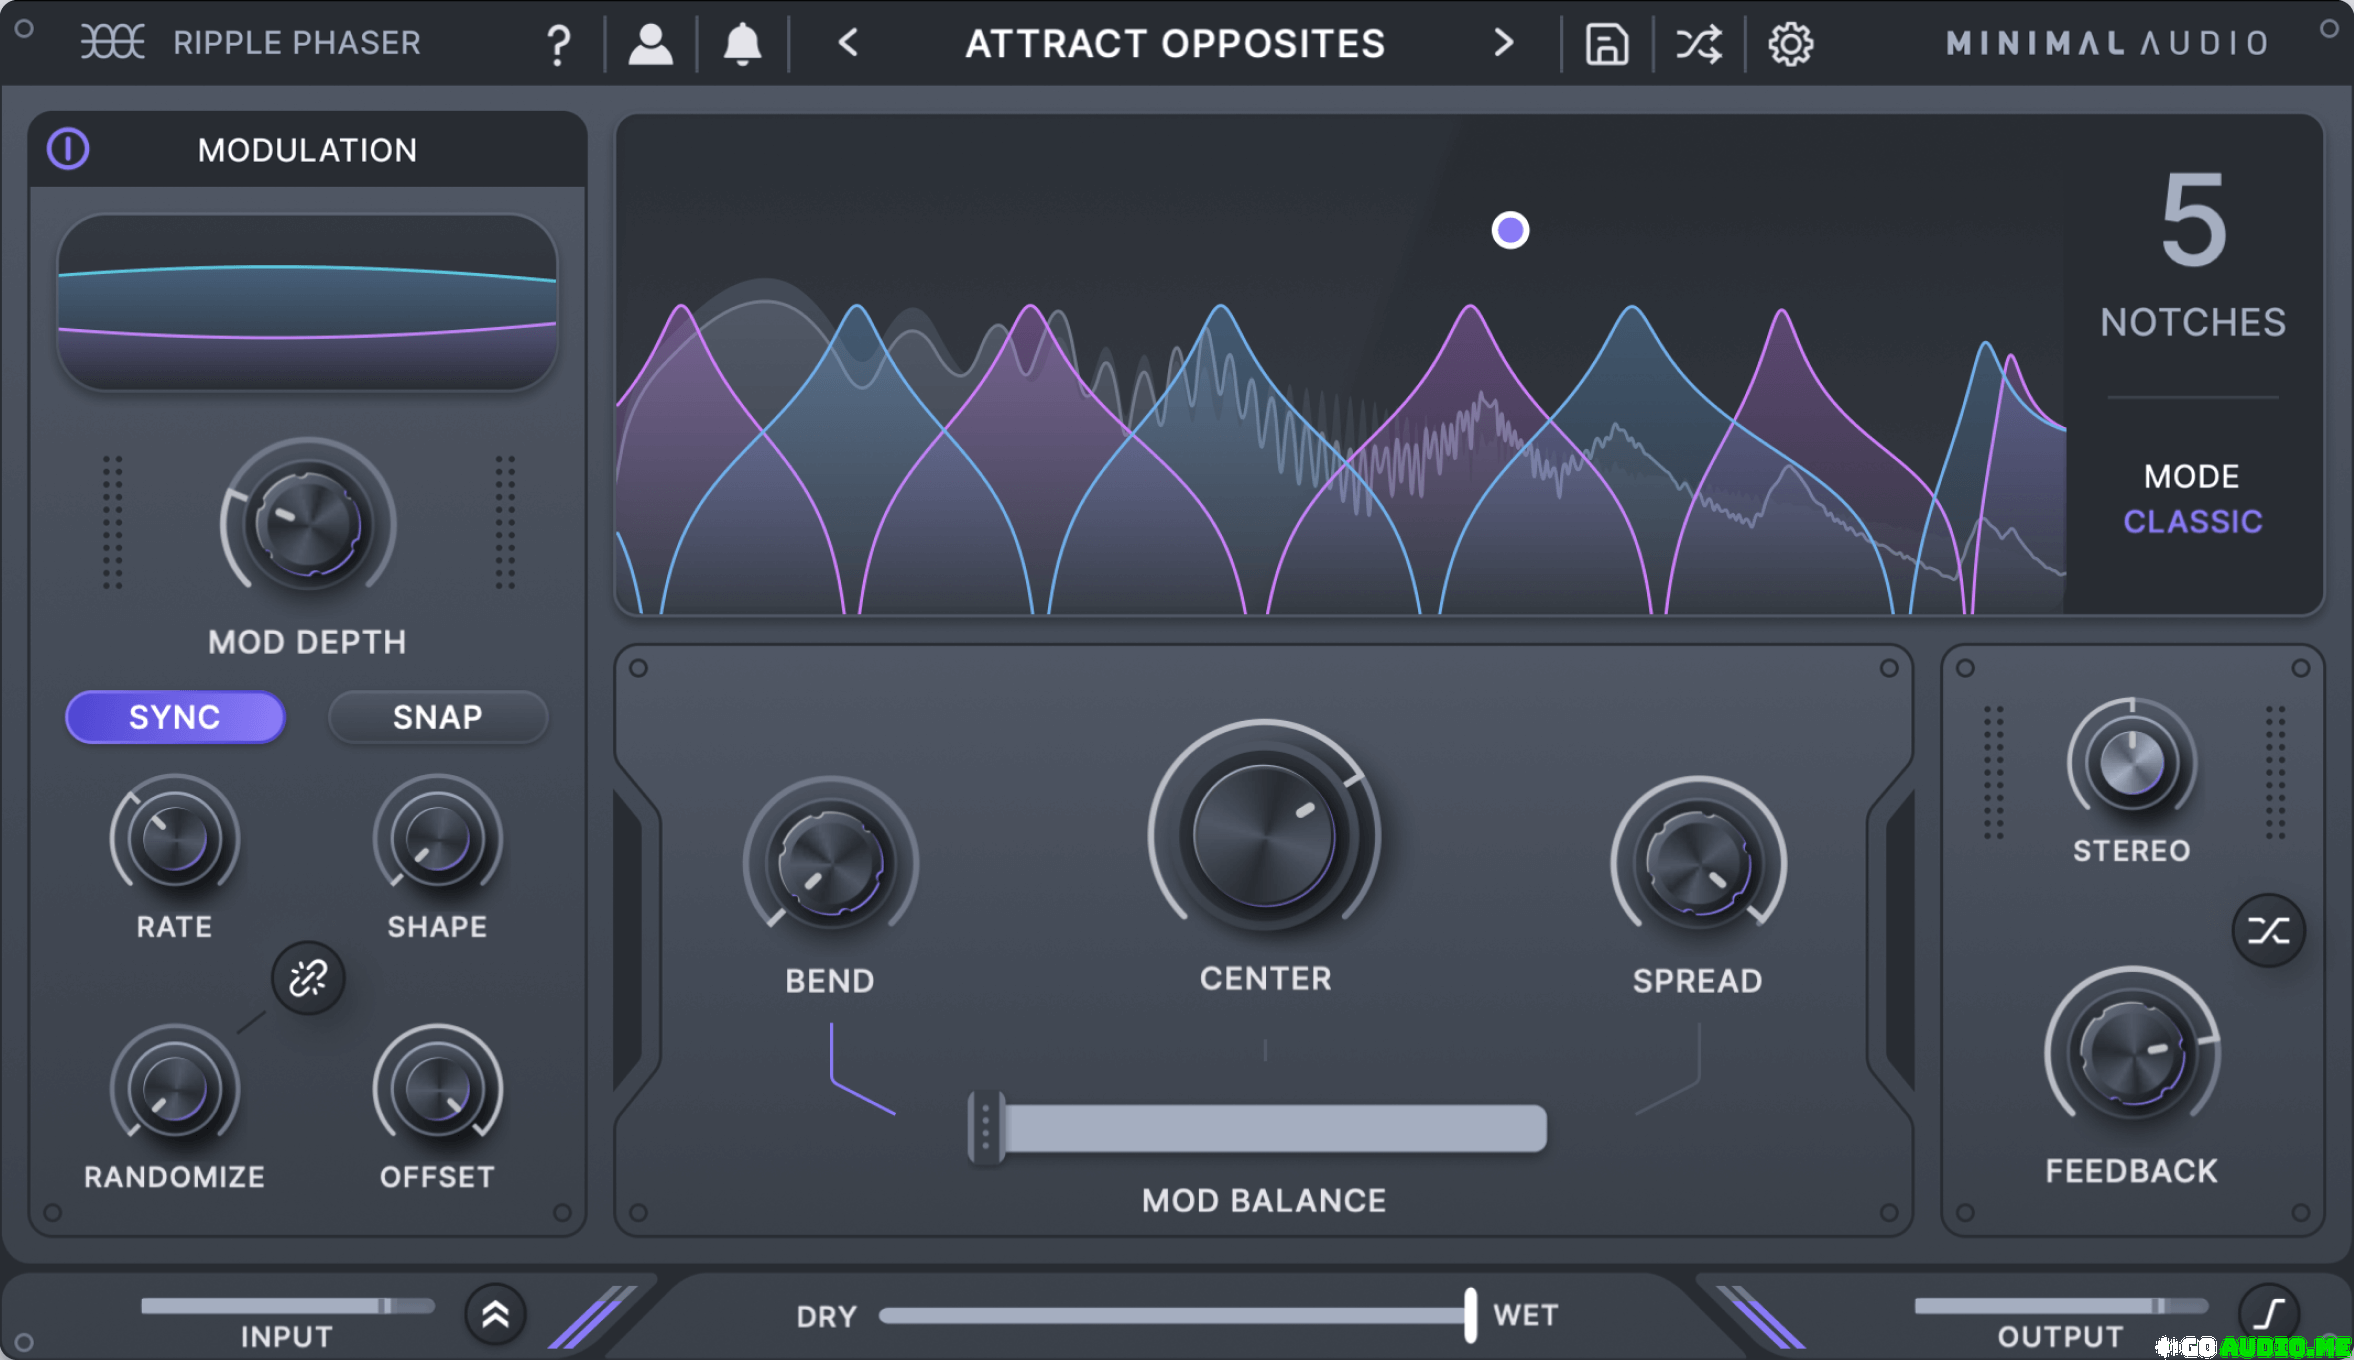
Task: Open settings gear icon
Action: pyautogui.click(x=1790, y=44)
